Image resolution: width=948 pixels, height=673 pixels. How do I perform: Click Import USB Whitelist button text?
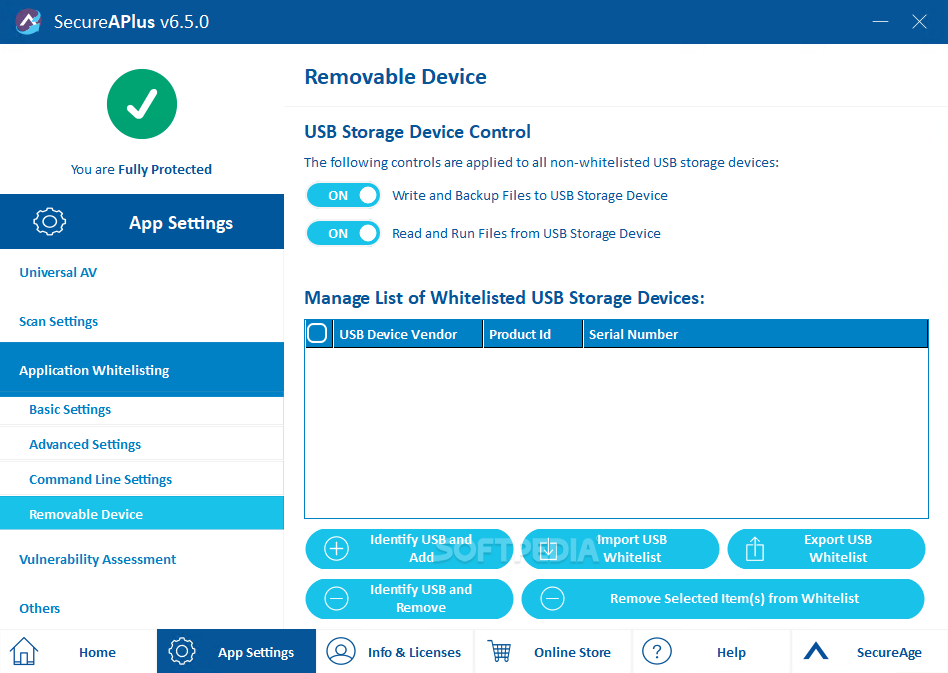click(632, 548)
